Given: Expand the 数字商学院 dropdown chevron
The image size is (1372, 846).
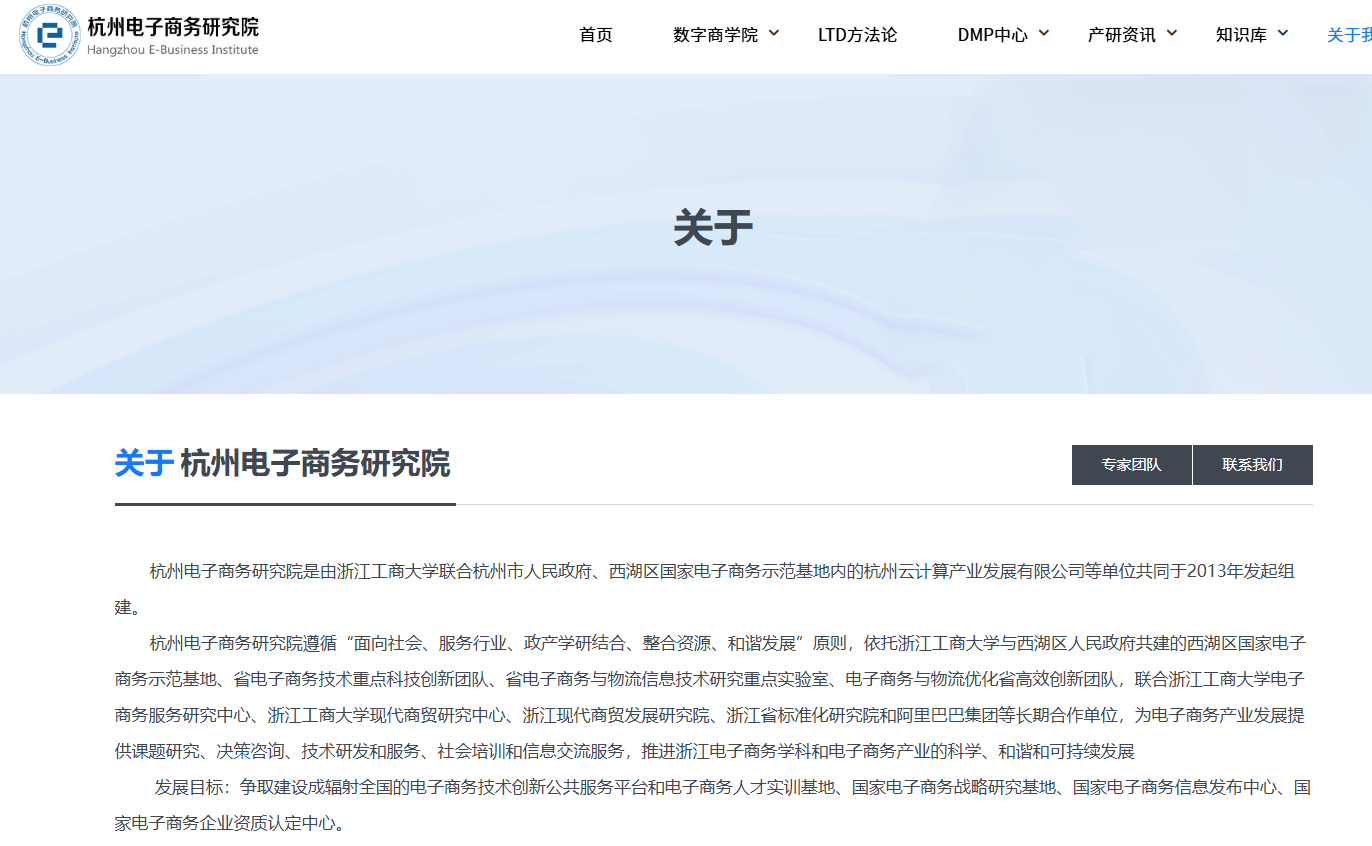Looking at the screenshot, I should pos(774,33).
